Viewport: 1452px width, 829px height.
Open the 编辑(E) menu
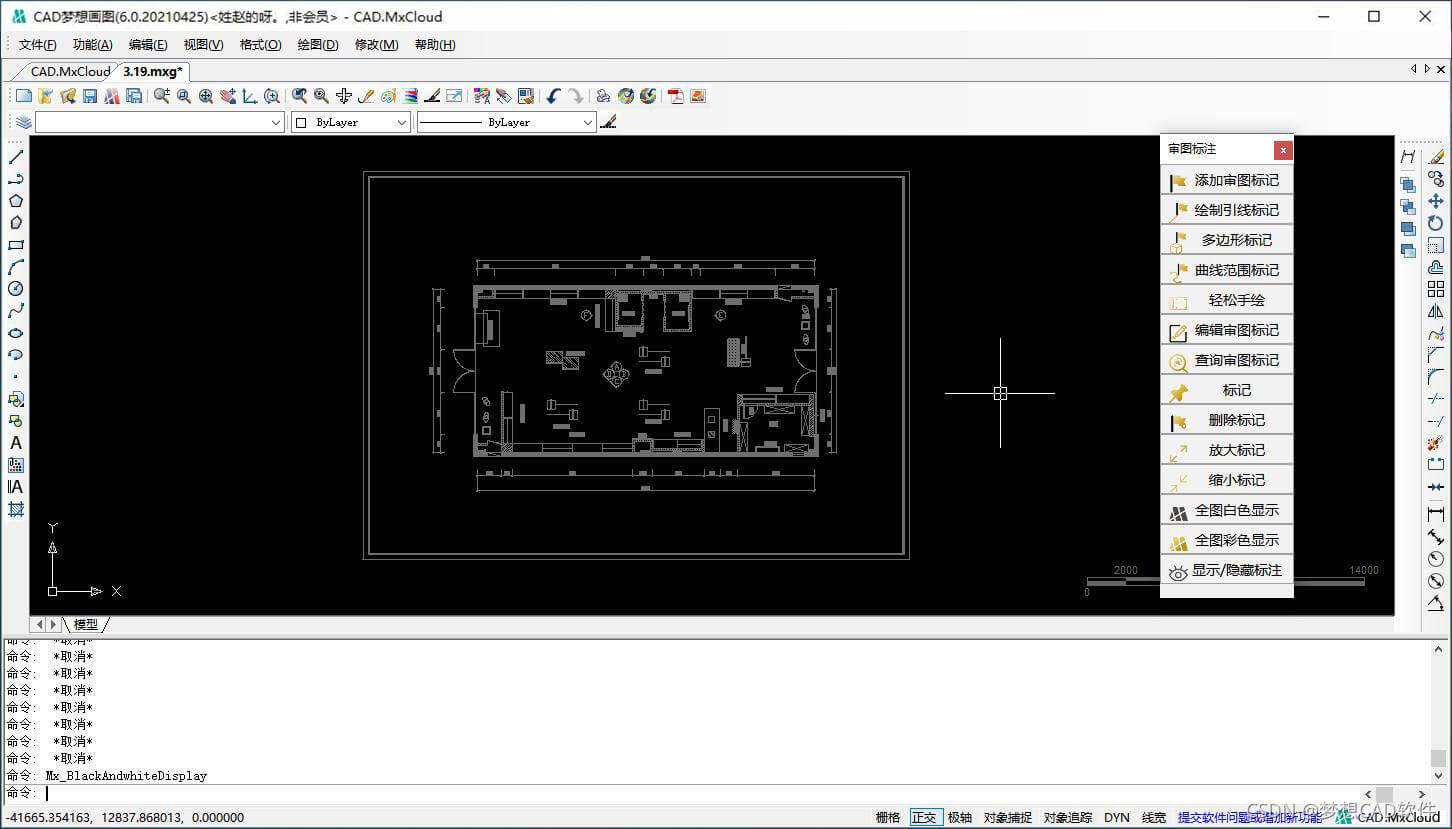pos(148,44)
